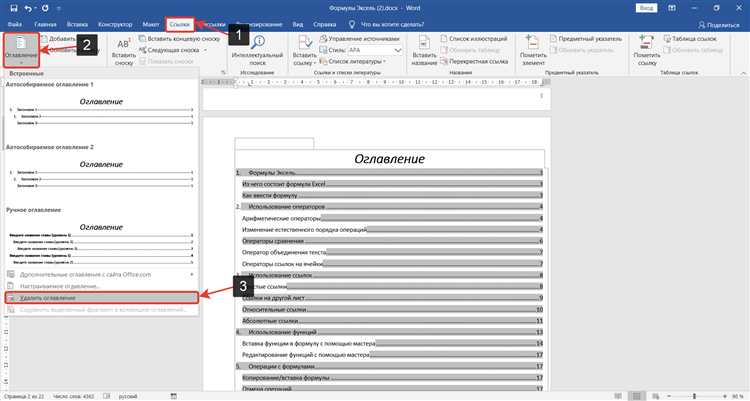Viewport: 750px width, 401px height.
Task: Click Список иллюстраций button
Action: pos(474,38)
